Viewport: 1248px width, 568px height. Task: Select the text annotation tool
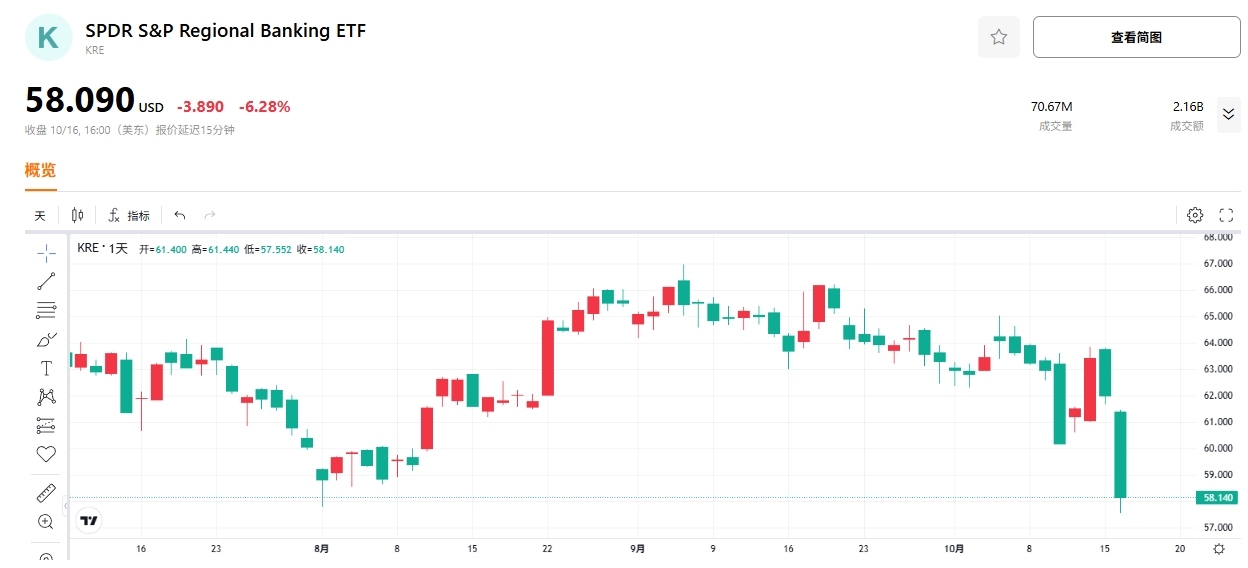(46, 368)
